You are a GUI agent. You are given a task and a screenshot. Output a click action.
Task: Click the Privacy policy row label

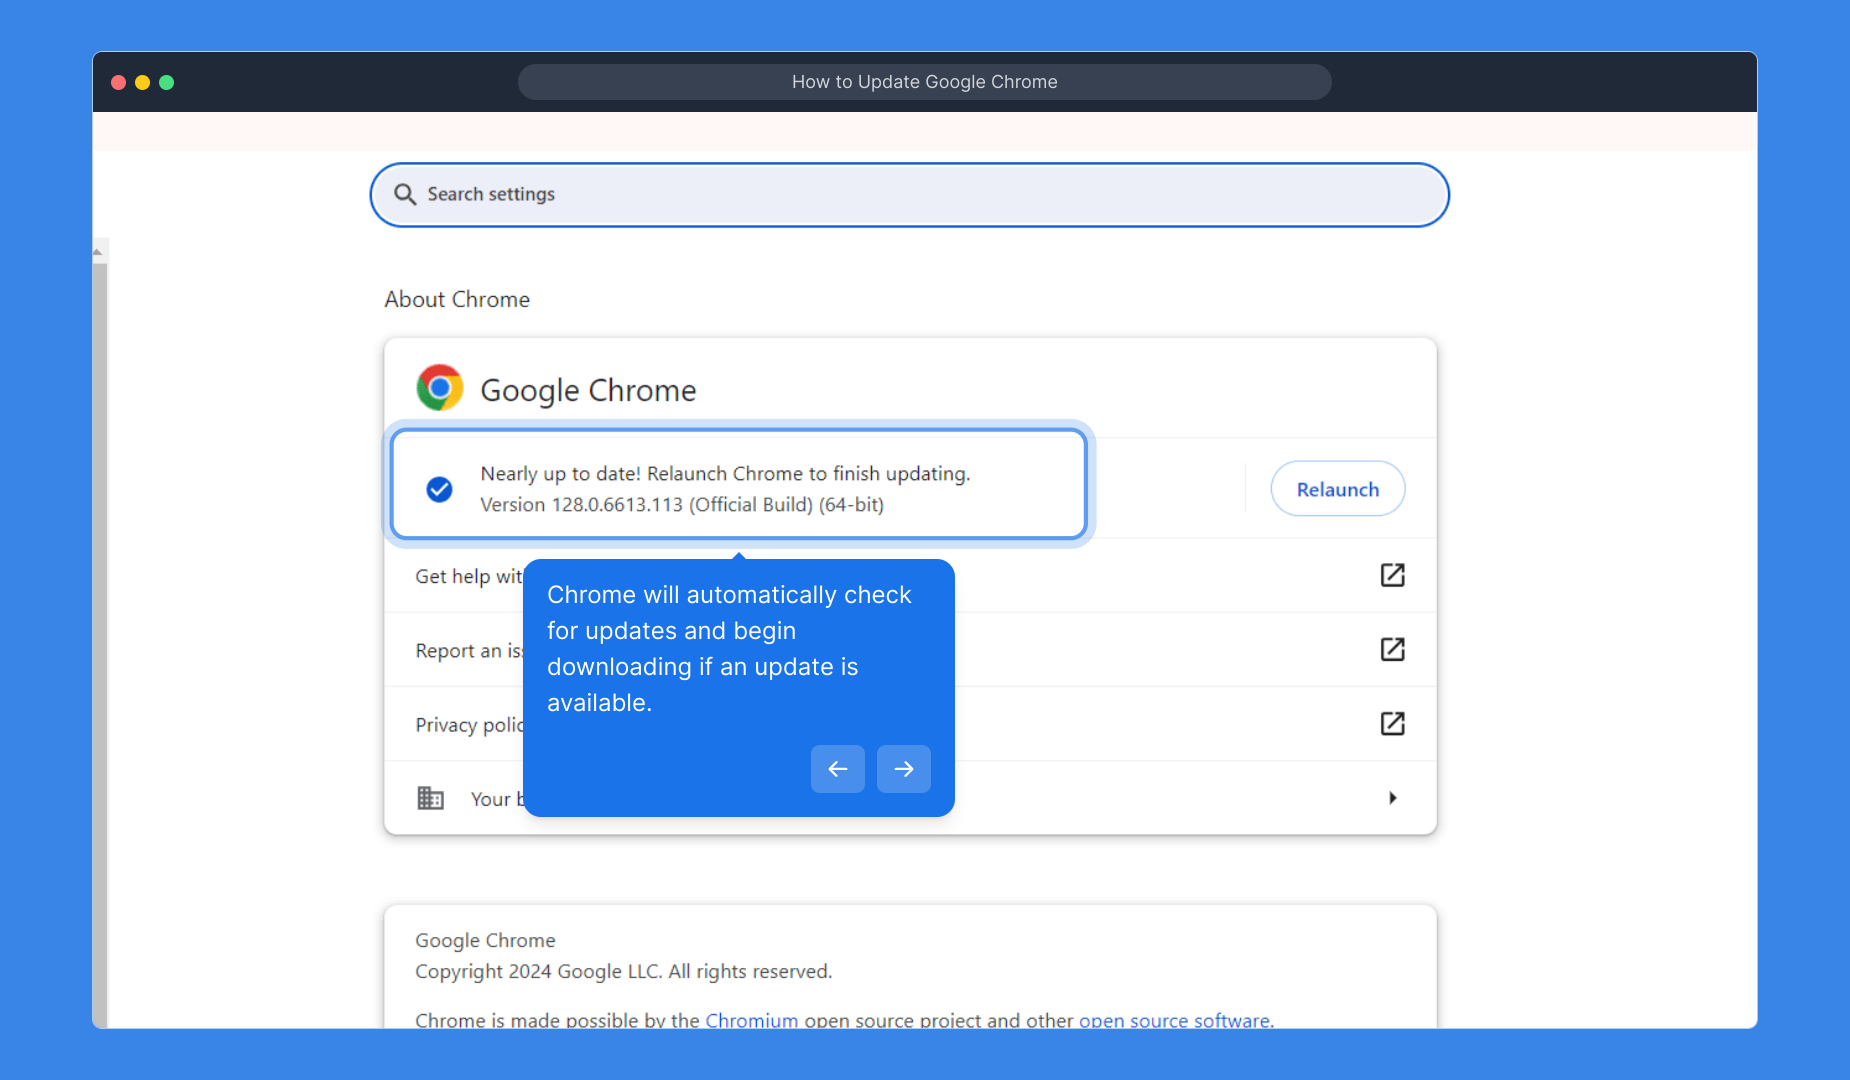click(468, 724)
